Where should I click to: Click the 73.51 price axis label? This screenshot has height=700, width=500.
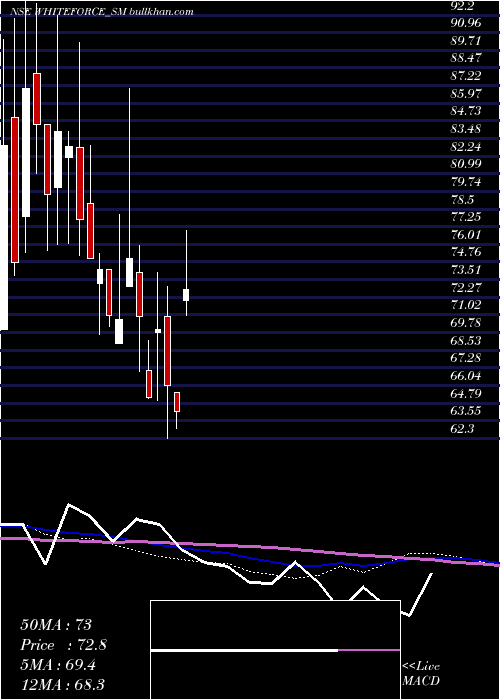[x=466, y=270]
